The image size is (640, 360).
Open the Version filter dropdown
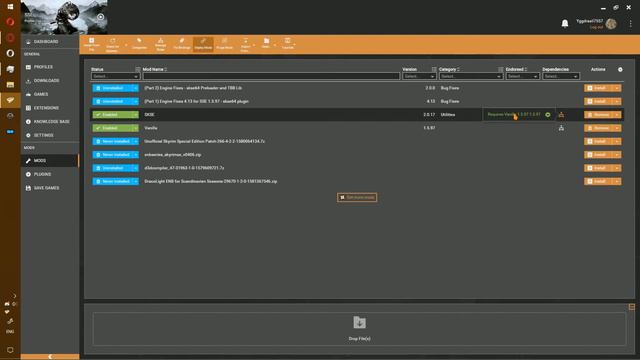(x=419, y=76)
